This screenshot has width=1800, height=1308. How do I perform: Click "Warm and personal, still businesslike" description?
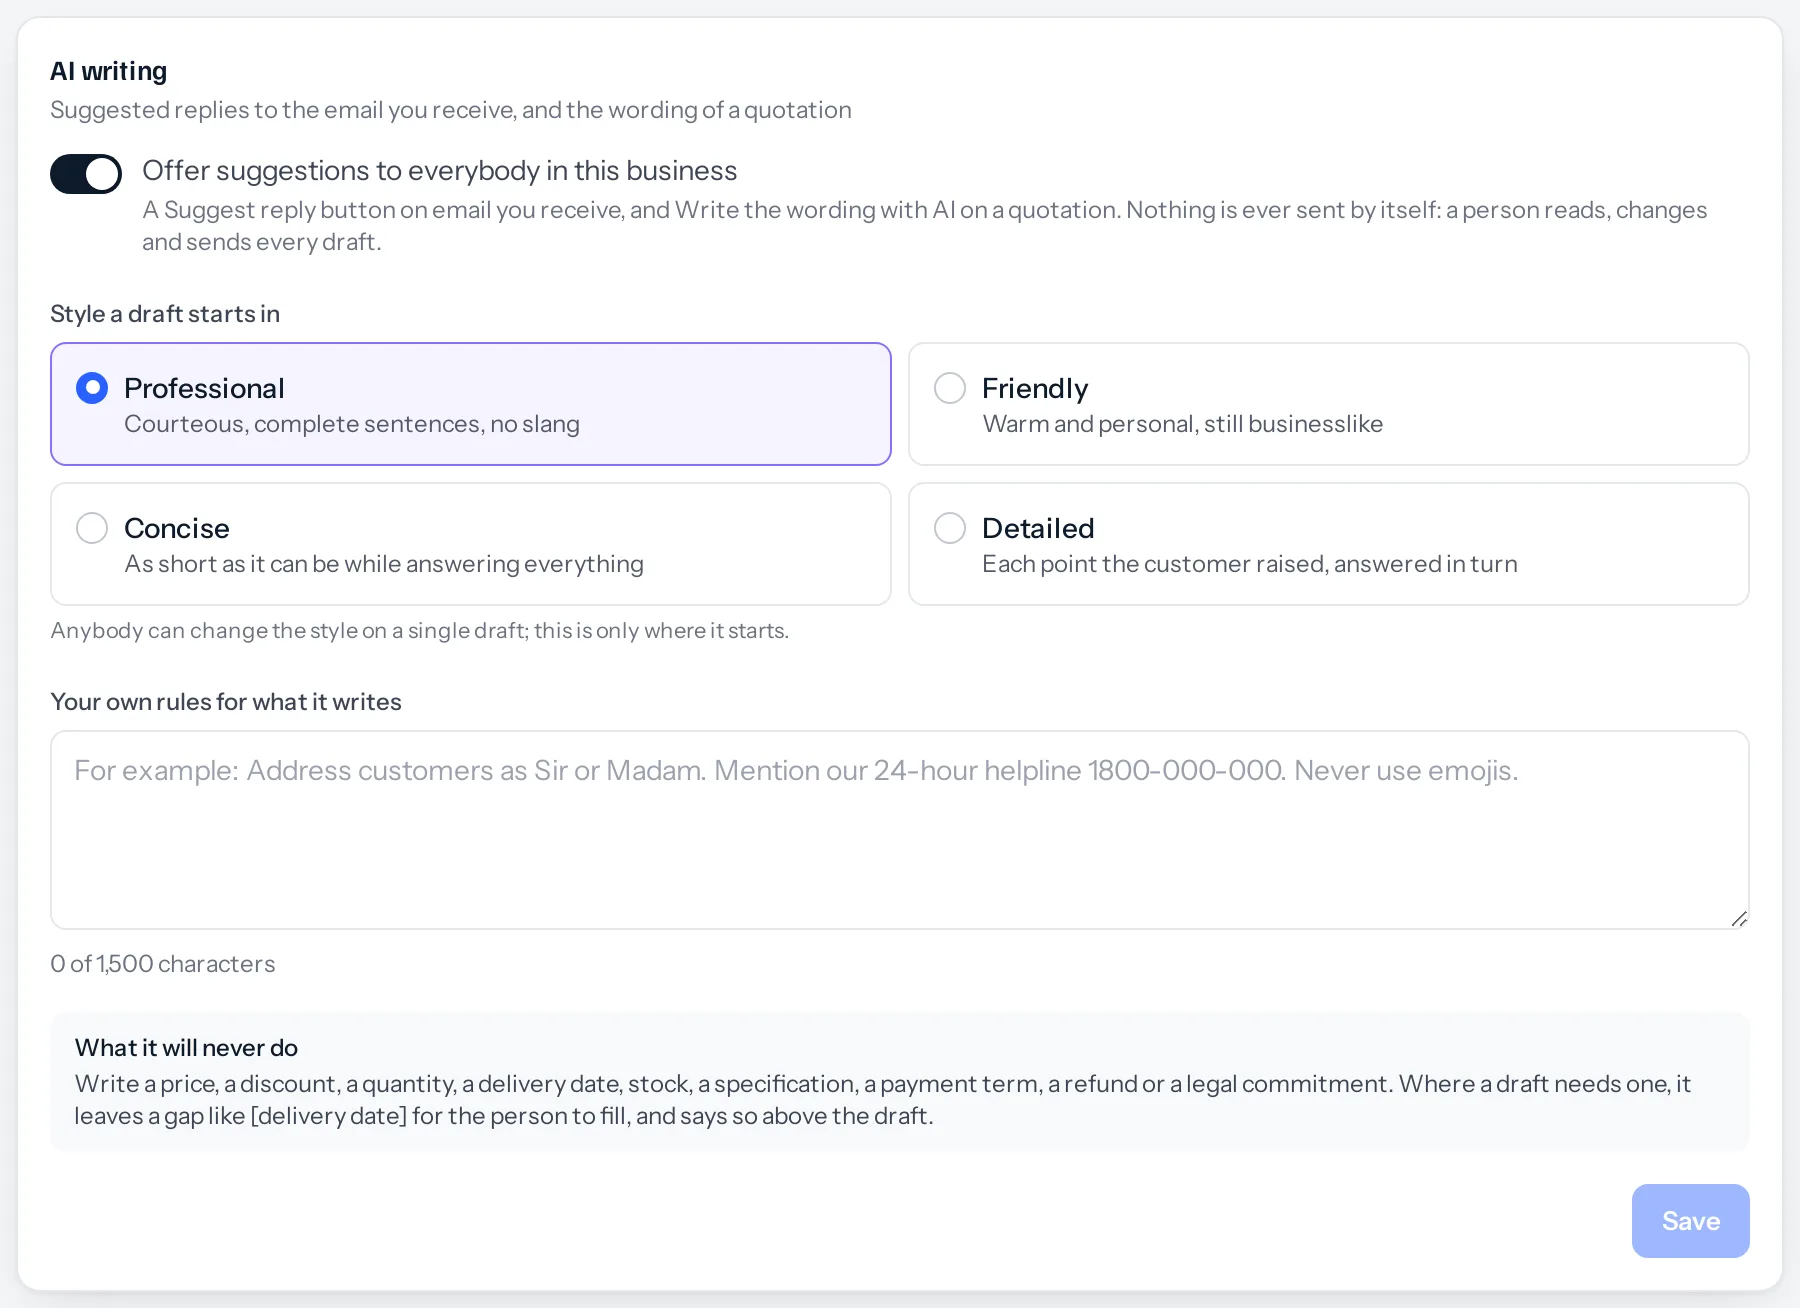click(x=1183, y=424)
